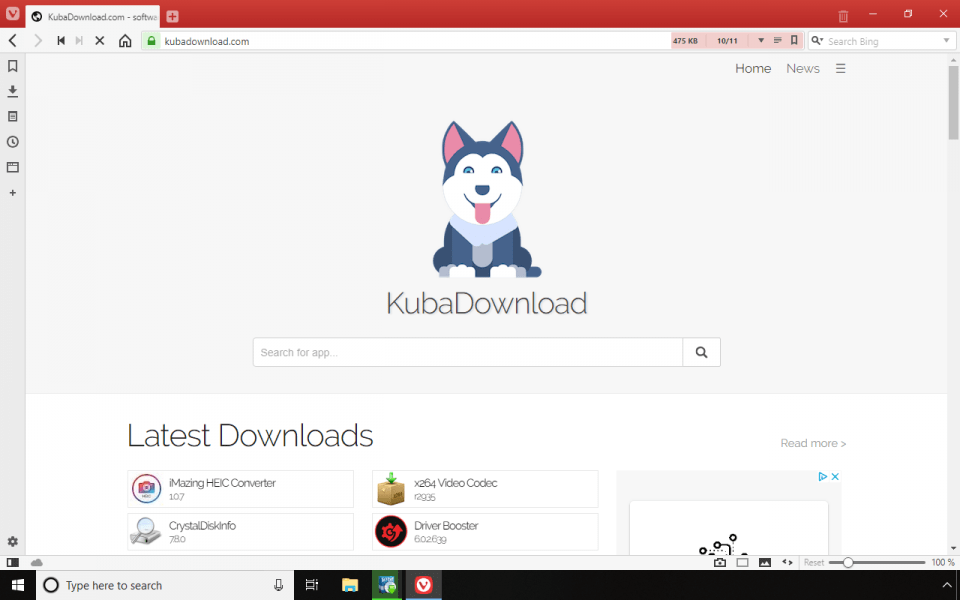This screenshot has width=960, height=600.
Task: Open the Window side panel
Action: click(12, 167)
